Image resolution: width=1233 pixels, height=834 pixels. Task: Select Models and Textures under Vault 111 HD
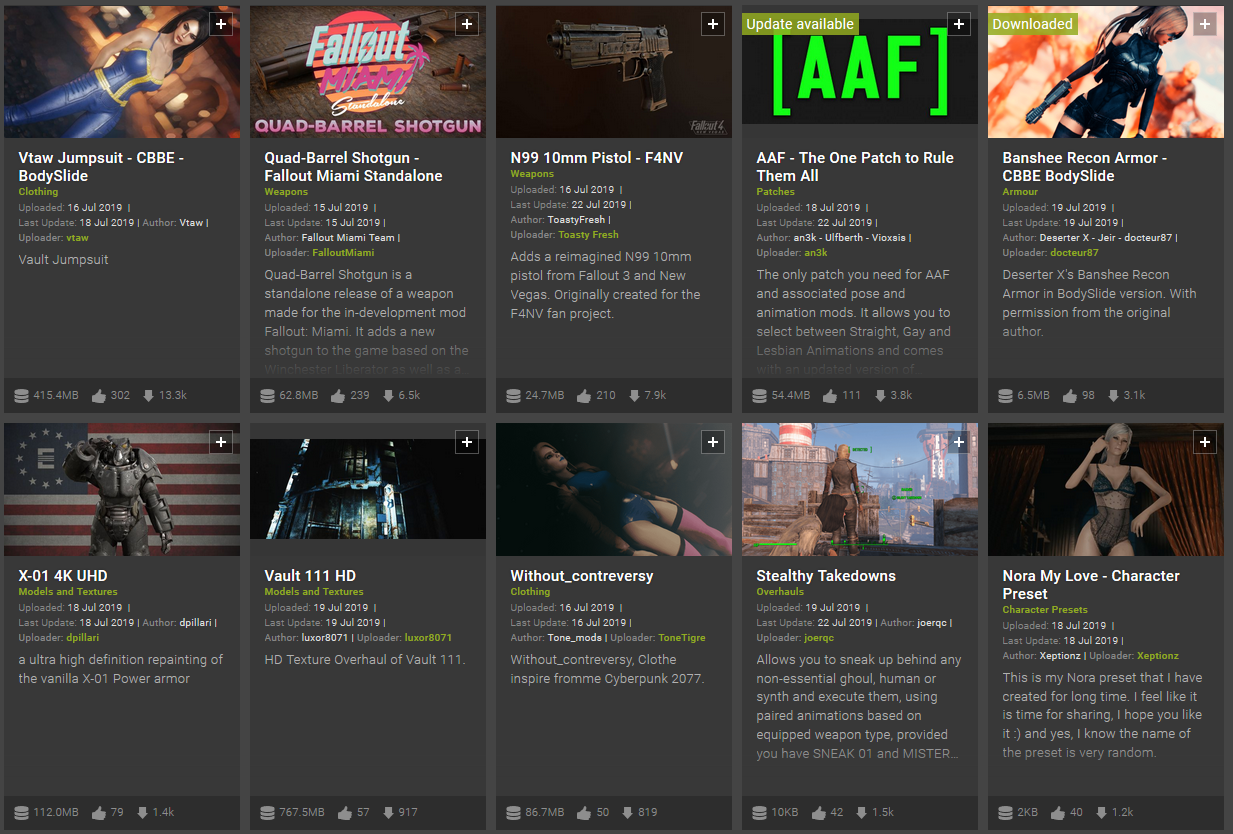[x=314, y=592]
